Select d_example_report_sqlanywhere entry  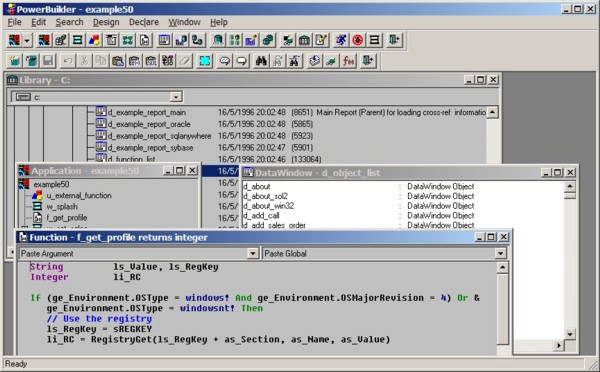click(x=159, y=136)
